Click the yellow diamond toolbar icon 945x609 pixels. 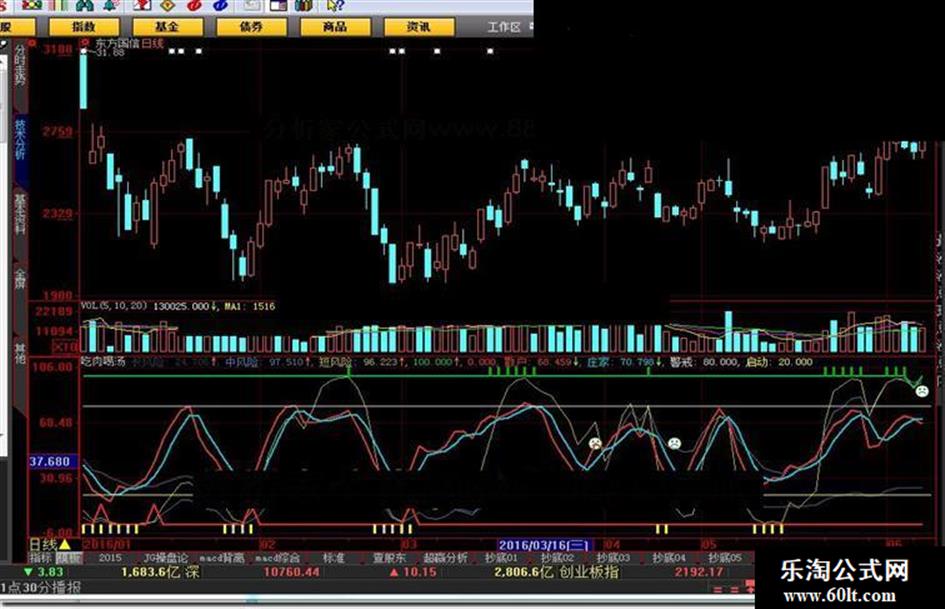tap(168, 5)
